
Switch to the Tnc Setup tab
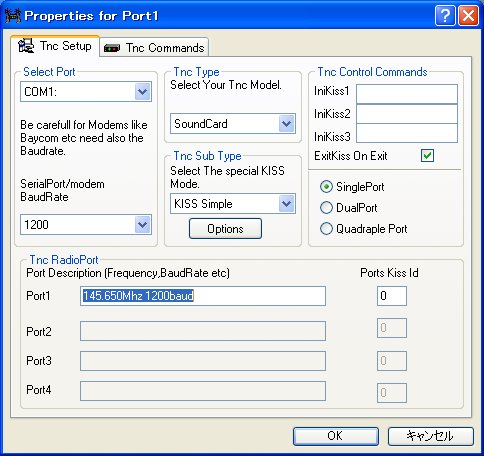[55, 46]
